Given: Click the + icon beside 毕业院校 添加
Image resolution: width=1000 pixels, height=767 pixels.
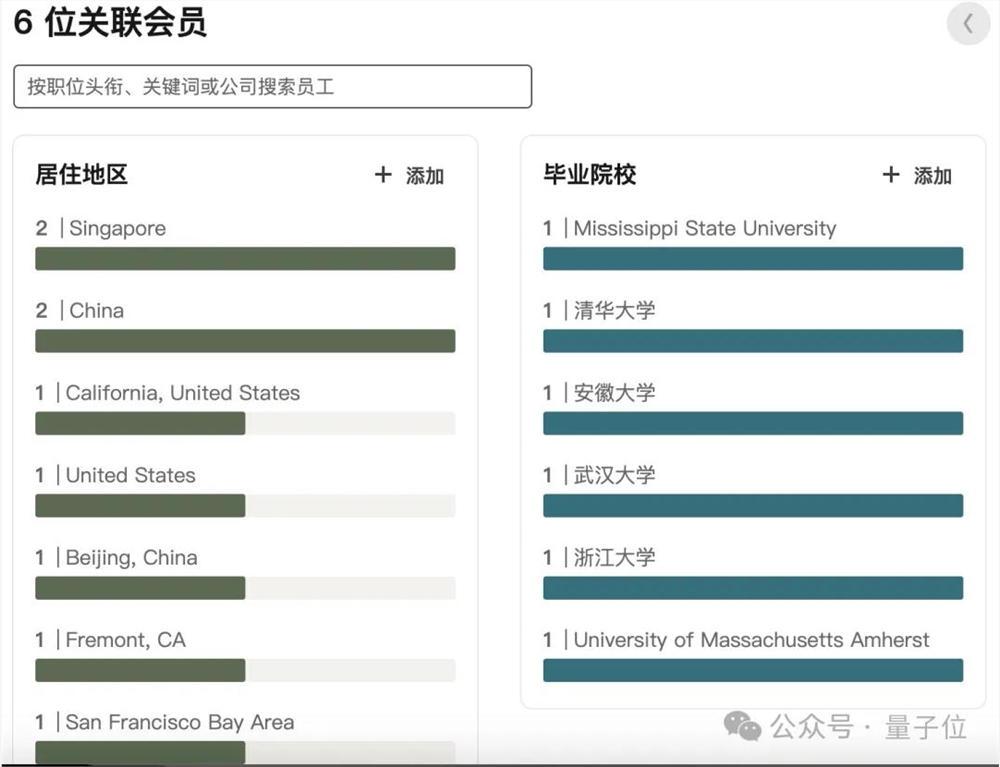Looking at the screenshot, I should coord(891,175).
